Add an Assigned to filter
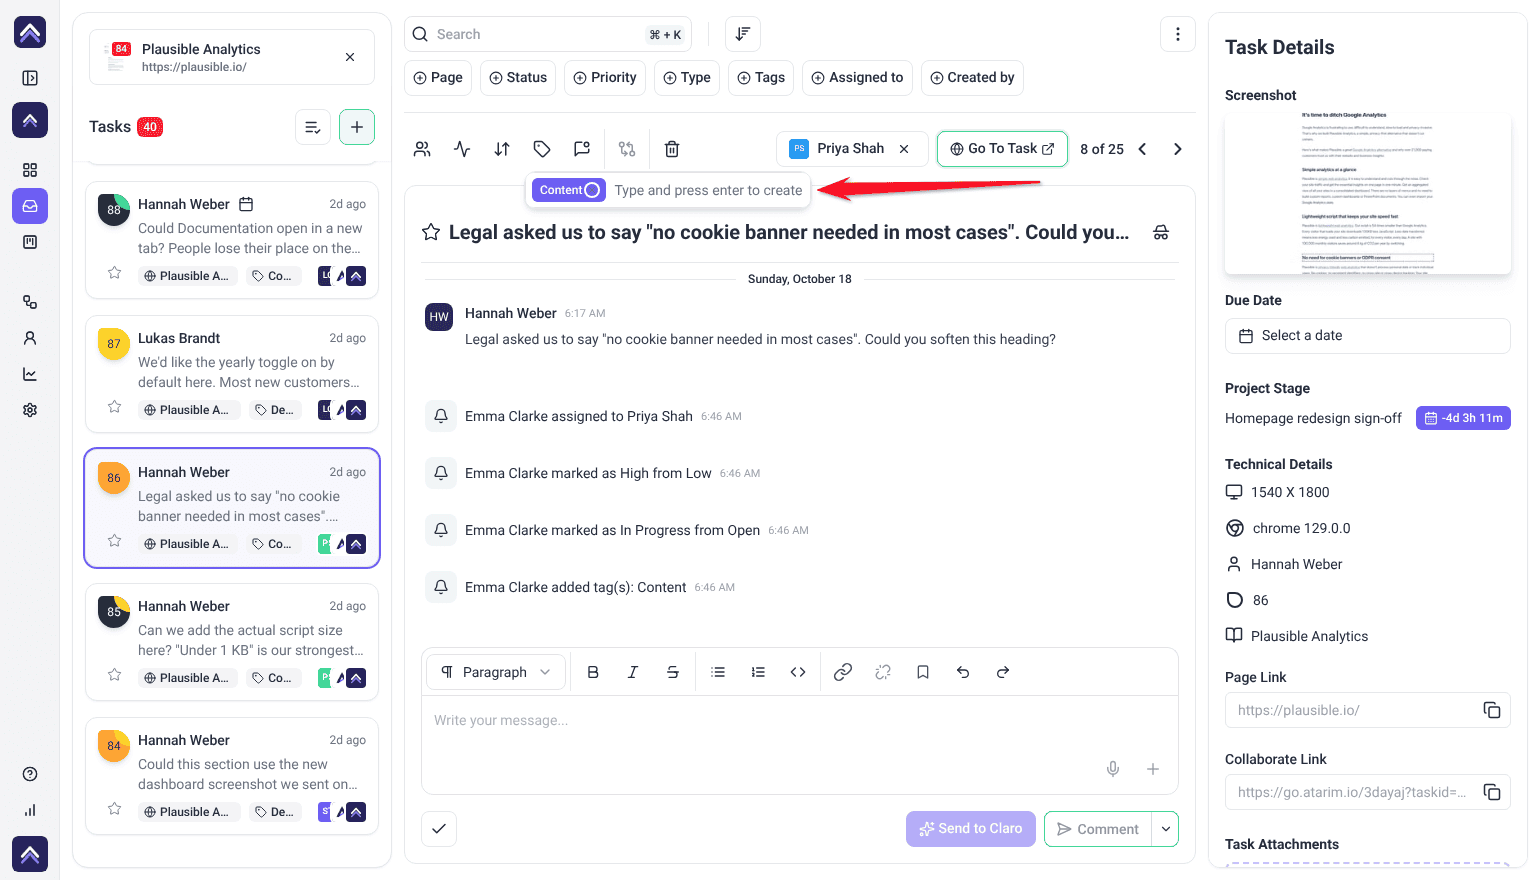Screen dimensions: 1540x880 (857, 78)
